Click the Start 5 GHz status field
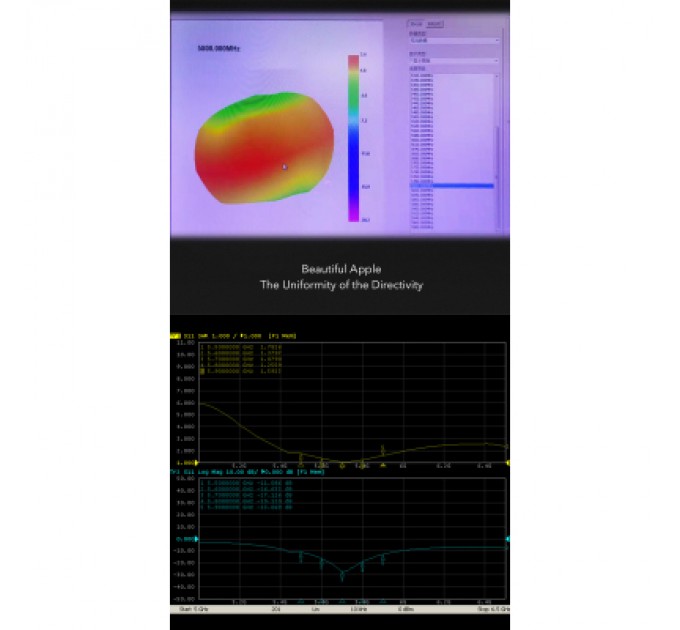 191,608
